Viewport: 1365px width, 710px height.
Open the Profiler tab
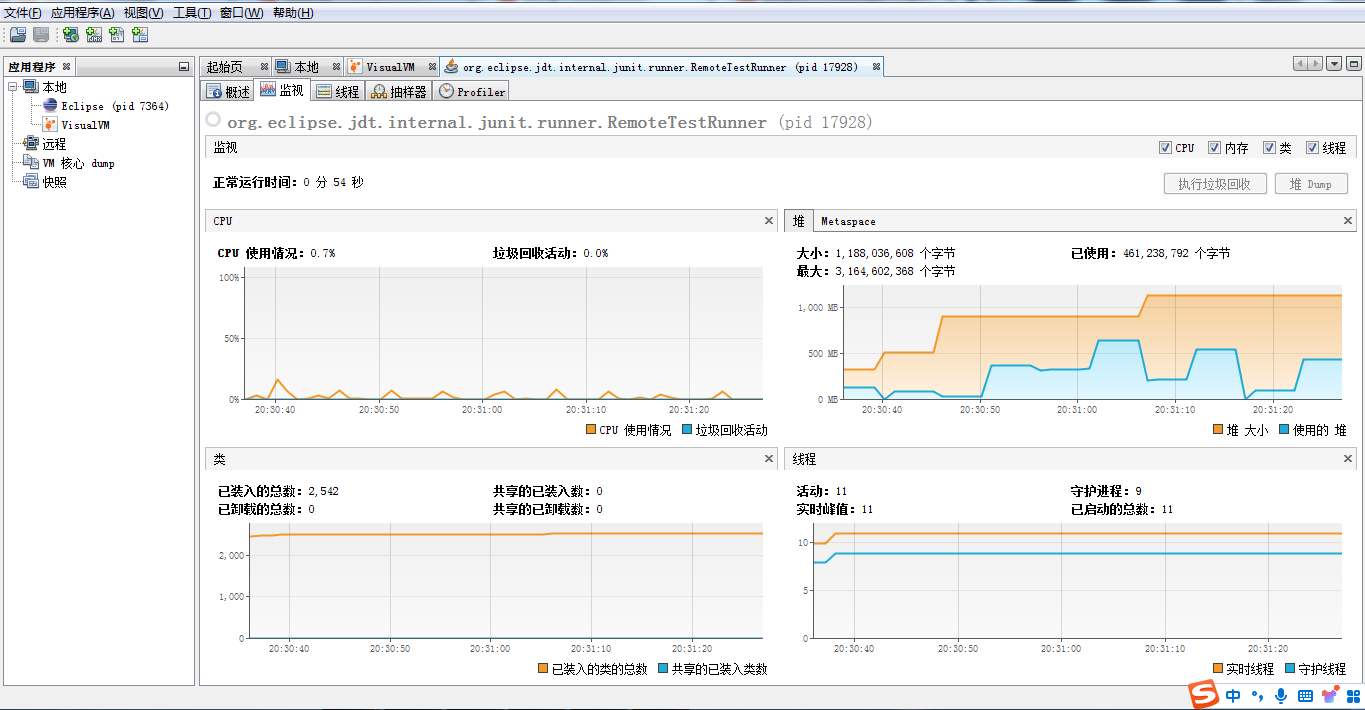pos(472,91)
